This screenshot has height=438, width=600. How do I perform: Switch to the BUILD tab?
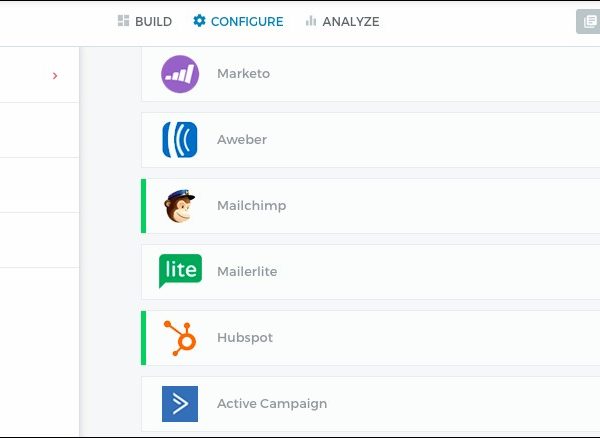[153, 22]
